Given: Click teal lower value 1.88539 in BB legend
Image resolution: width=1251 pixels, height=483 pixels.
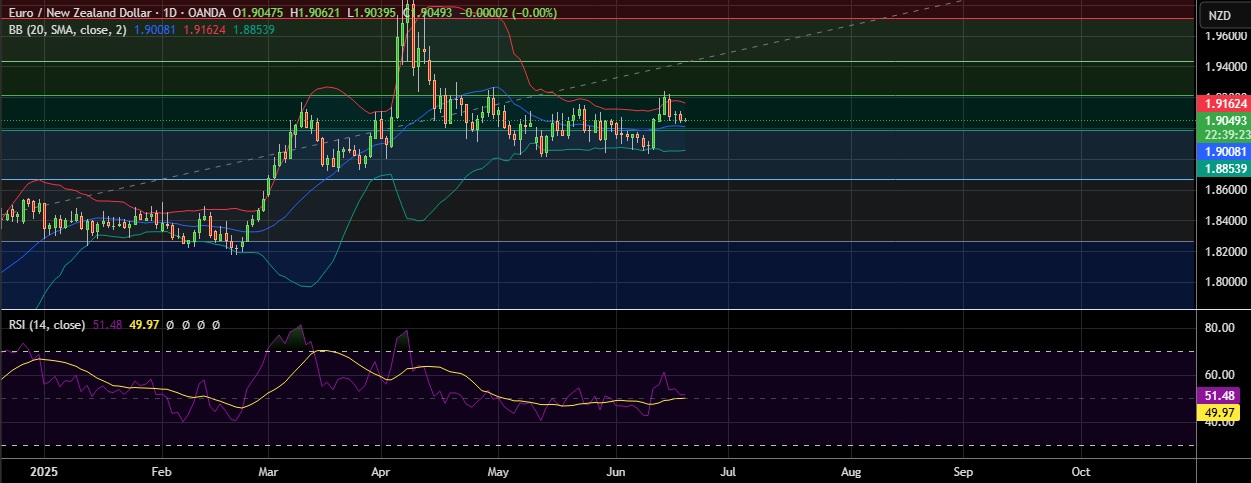Looking at the screenshot, I should pos(252,30).
